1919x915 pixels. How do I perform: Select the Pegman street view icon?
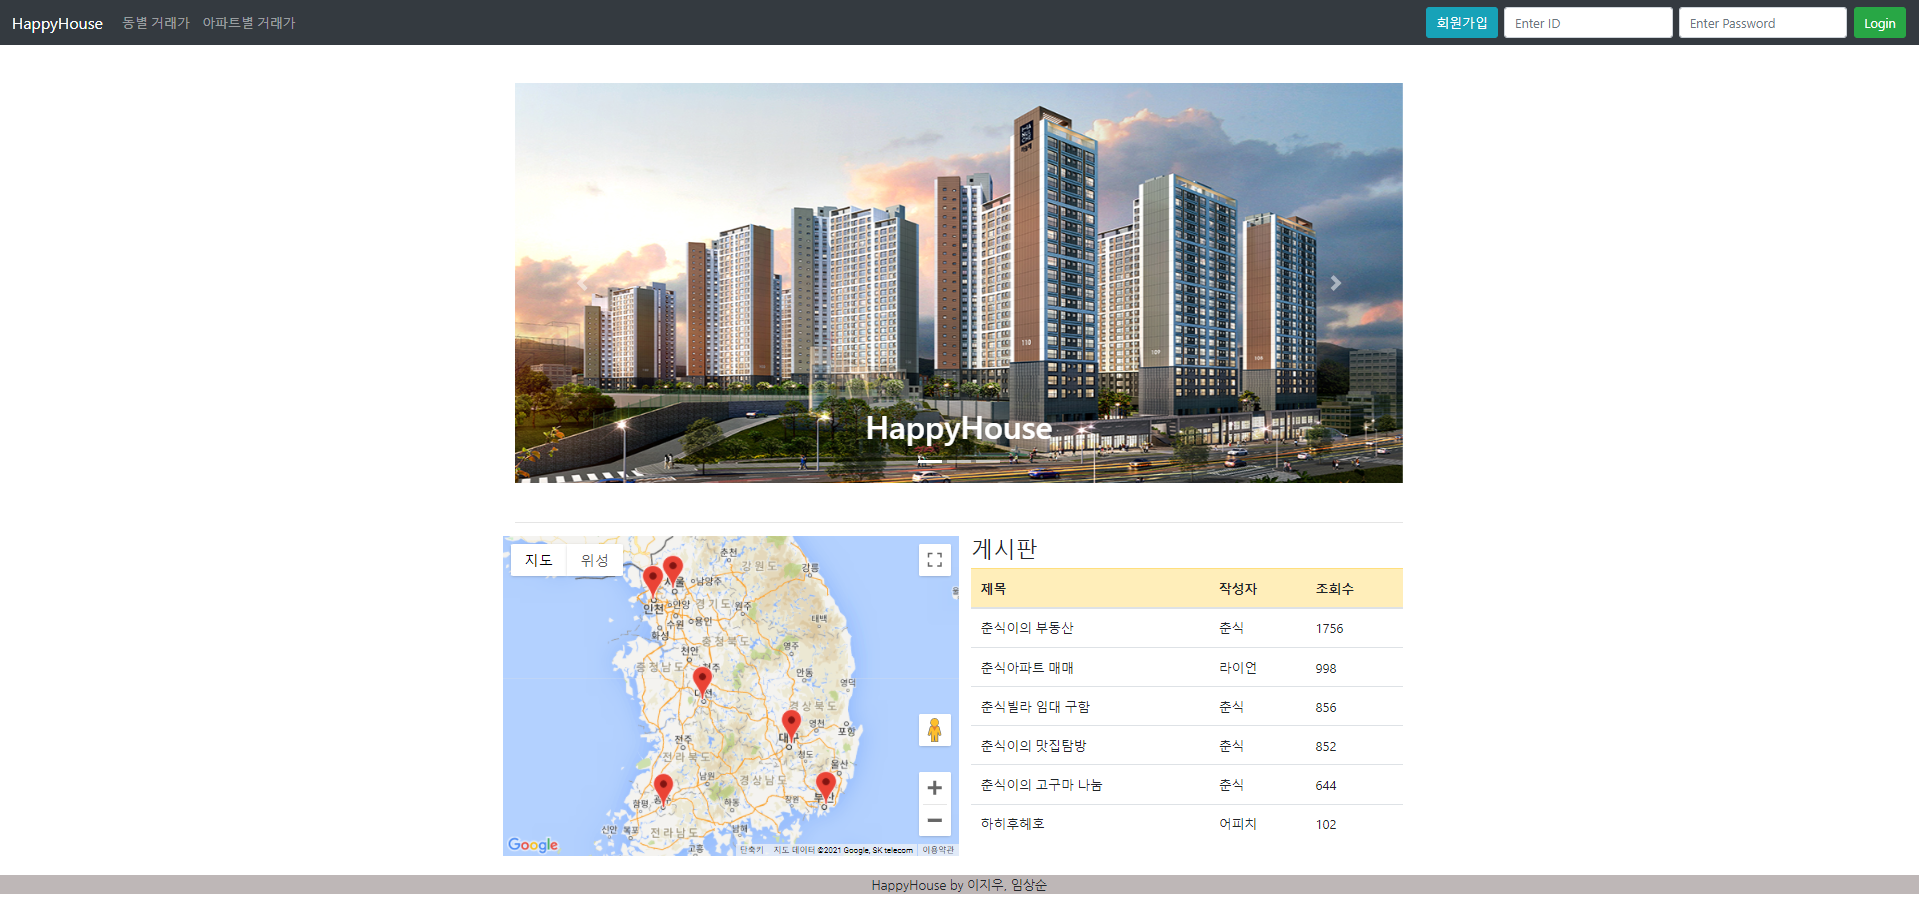(x=934, y=730)
